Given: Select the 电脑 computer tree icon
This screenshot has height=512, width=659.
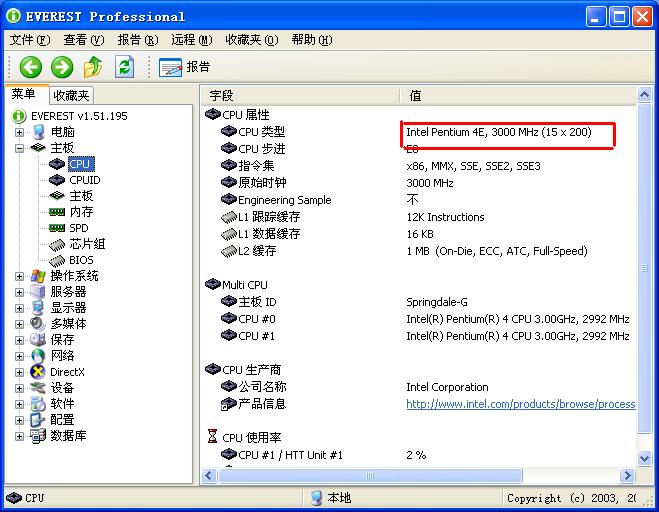Looking at the screenshot, I should [38, 132].
